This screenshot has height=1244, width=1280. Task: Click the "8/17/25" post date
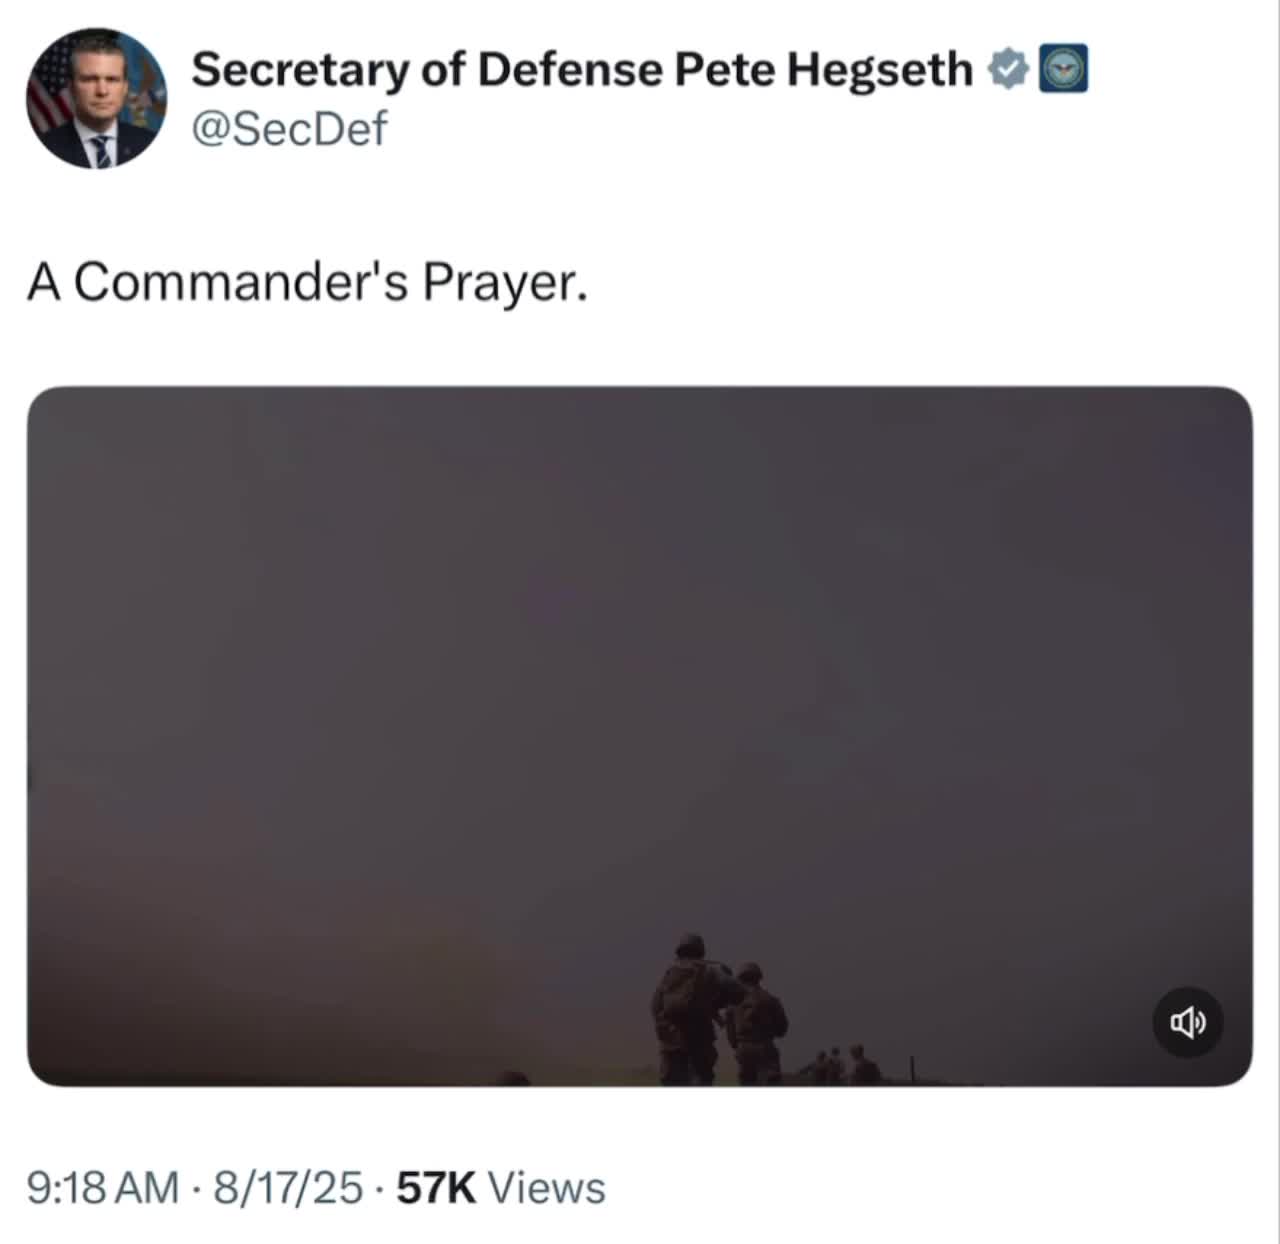[x=288, y=1188]
